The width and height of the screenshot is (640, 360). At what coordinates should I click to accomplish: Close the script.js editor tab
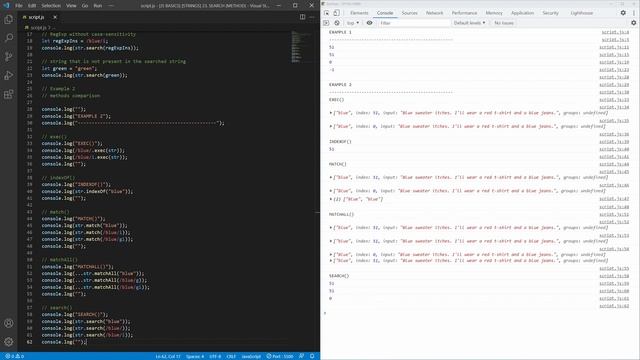pyautogui.click(x=55, y=17)
